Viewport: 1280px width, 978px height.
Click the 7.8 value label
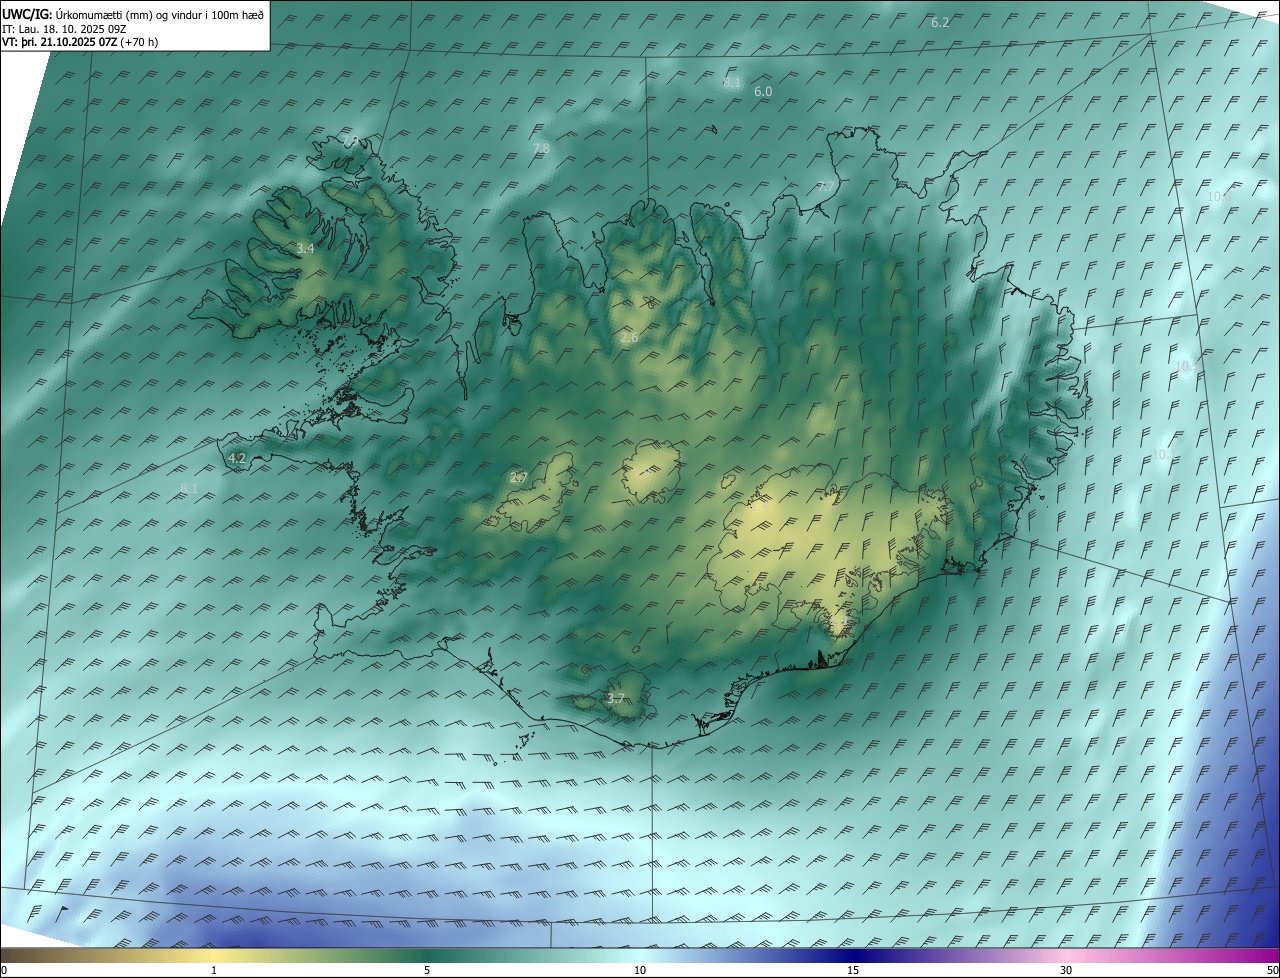pos(541,149)
